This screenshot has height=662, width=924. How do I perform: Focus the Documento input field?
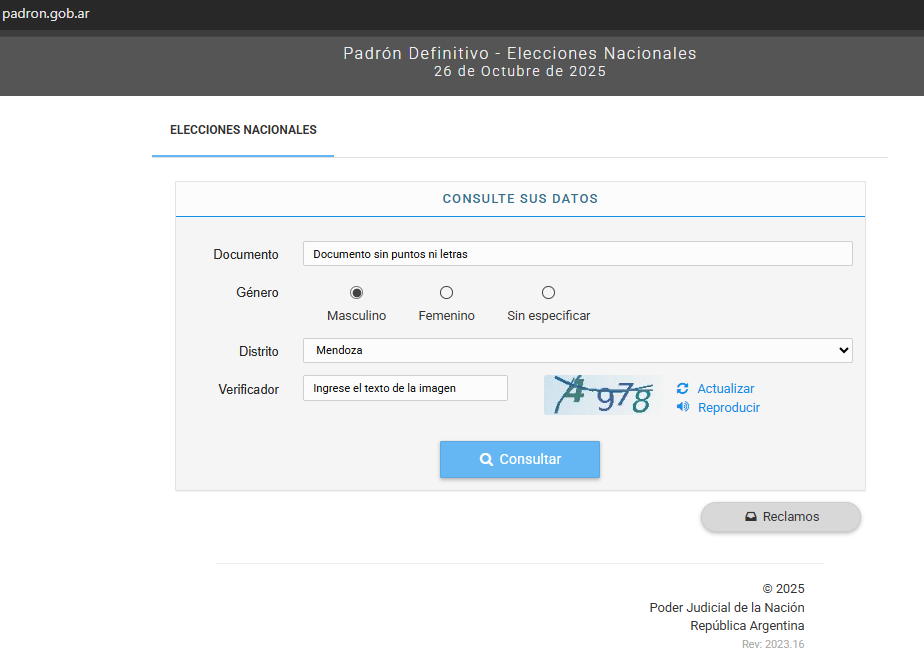577,254
